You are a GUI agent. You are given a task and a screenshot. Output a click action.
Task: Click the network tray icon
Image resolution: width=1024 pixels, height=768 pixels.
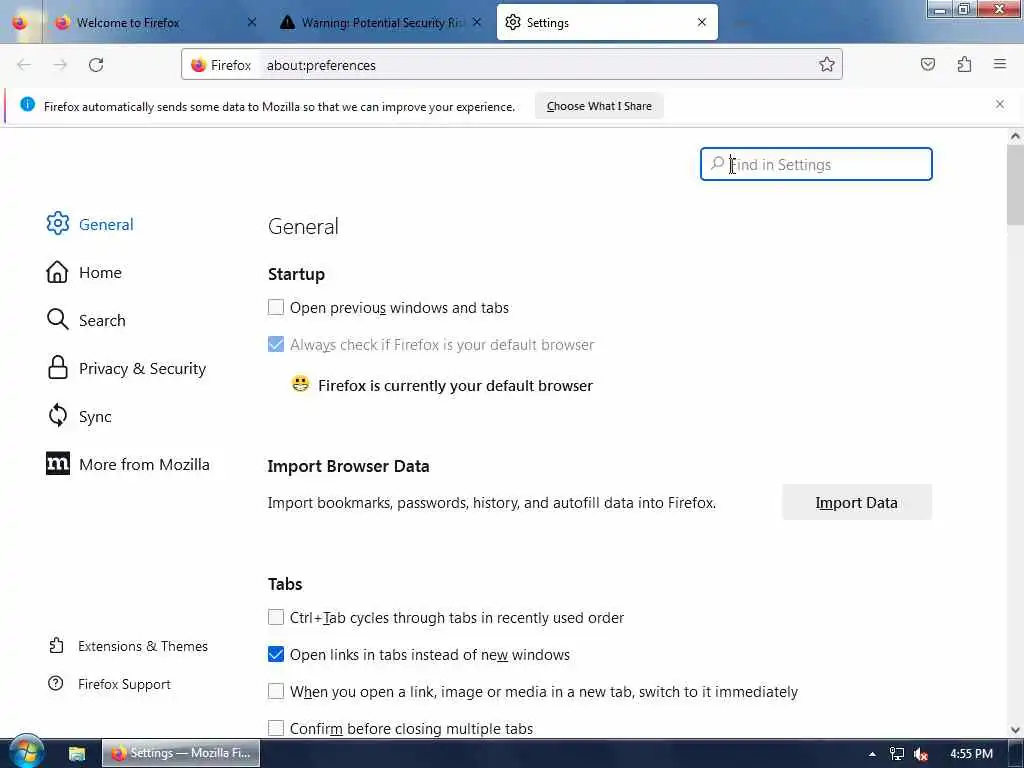click(897, 754)
